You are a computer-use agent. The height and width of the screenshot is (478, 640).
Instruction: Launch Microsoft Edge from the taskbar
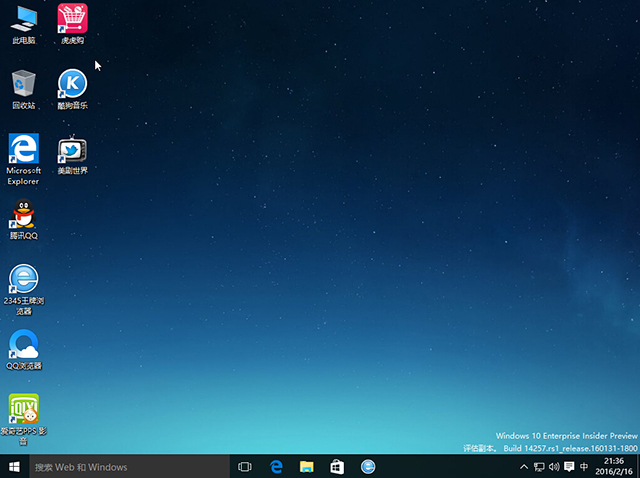pyautogui.click(x=277, y=467)
